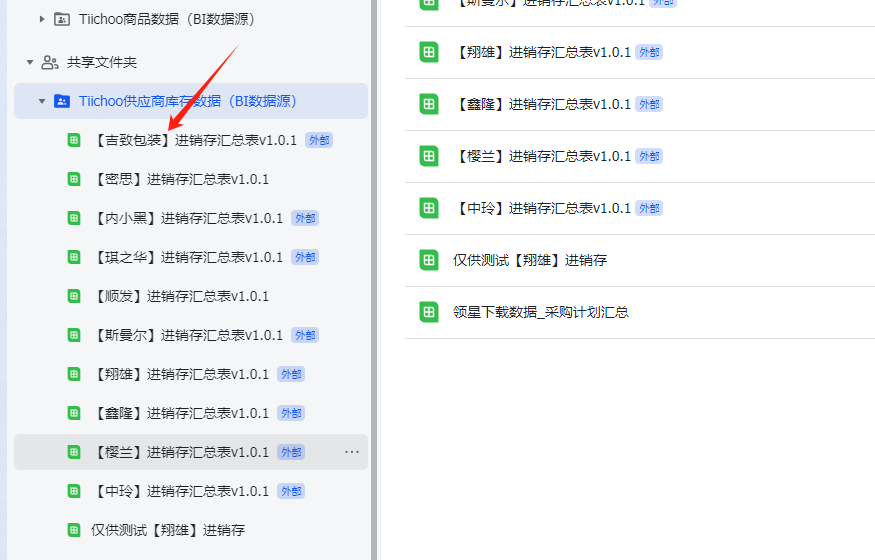The height and width of the screenshot is (560, 875).
Task: Open 领星下载数据_采购计划汇总 in file list
Action: click(541, 312)
